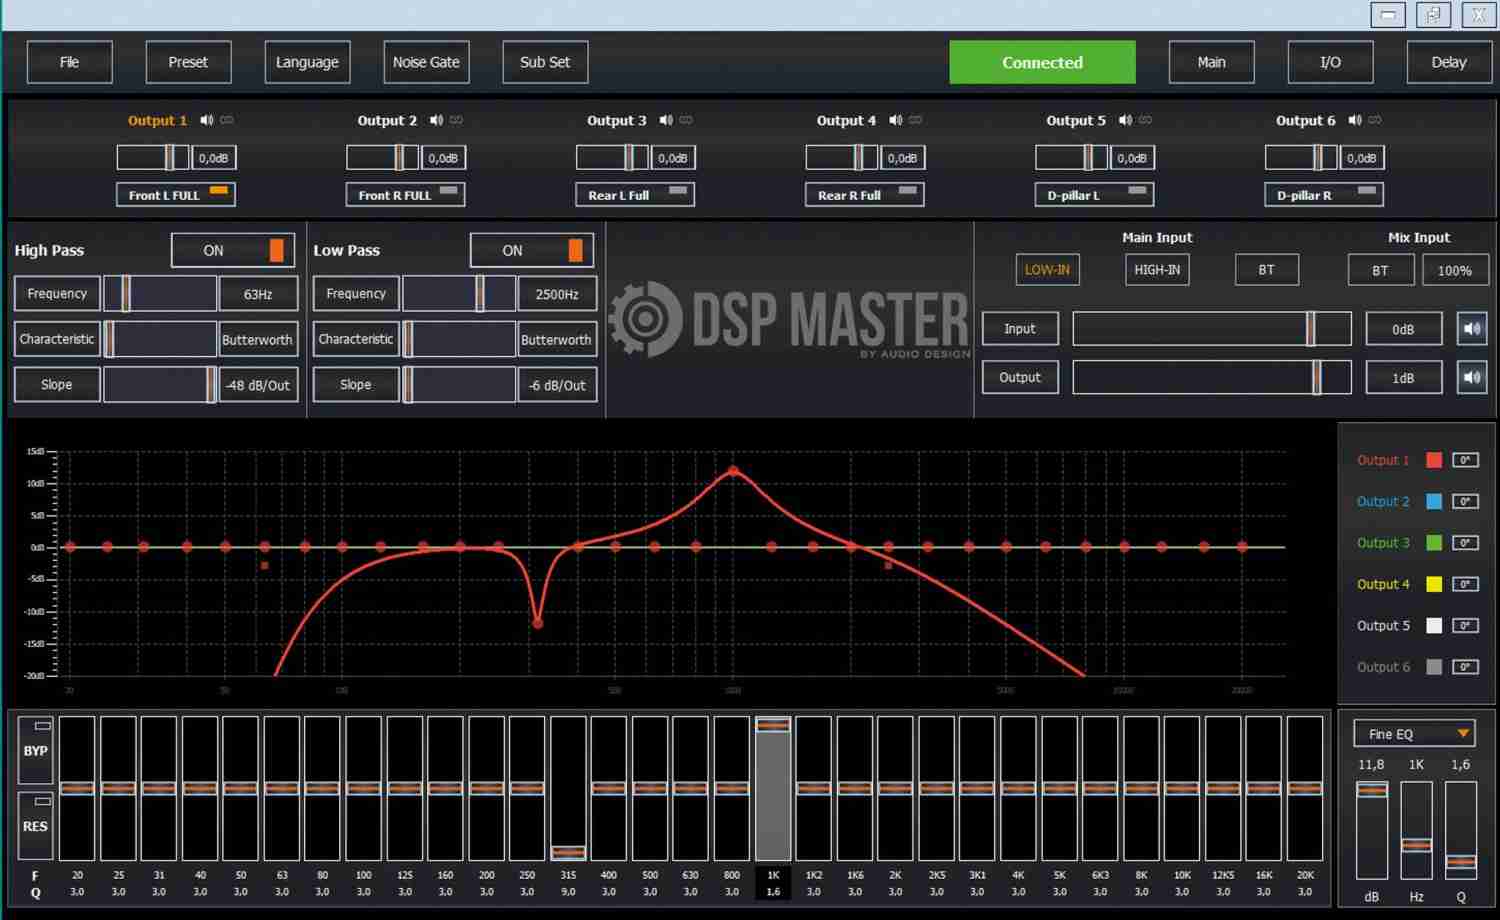Mute the main Output with speaker icon
Image resolution: width=1500 pixels, height=920 pixels.
point(1472,377)
